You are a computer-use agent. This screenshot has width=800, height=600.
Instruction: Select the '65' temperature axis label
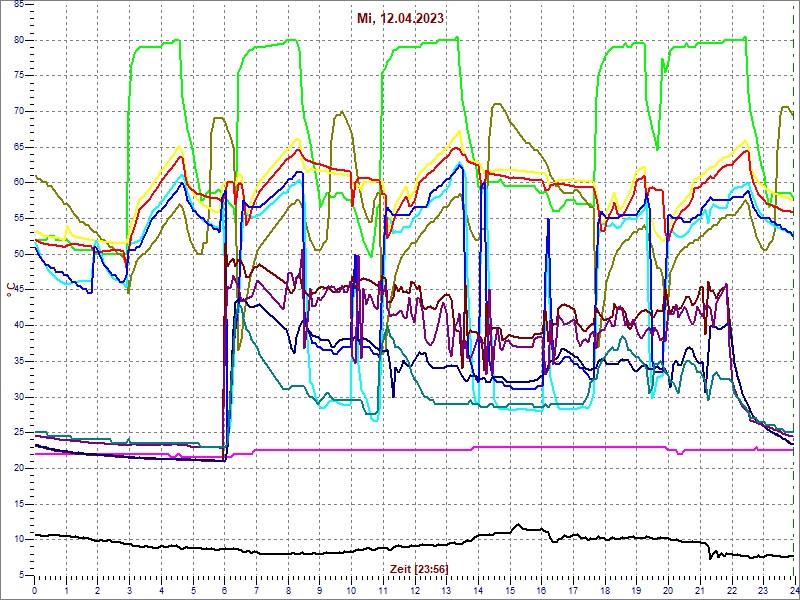19,147
